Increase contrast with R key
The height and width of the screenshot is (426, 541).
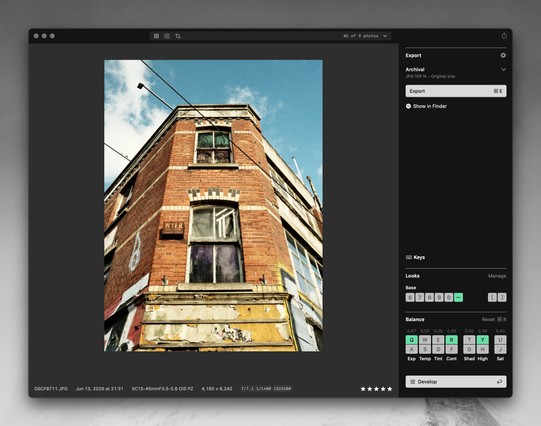click(x=451, y=340)
